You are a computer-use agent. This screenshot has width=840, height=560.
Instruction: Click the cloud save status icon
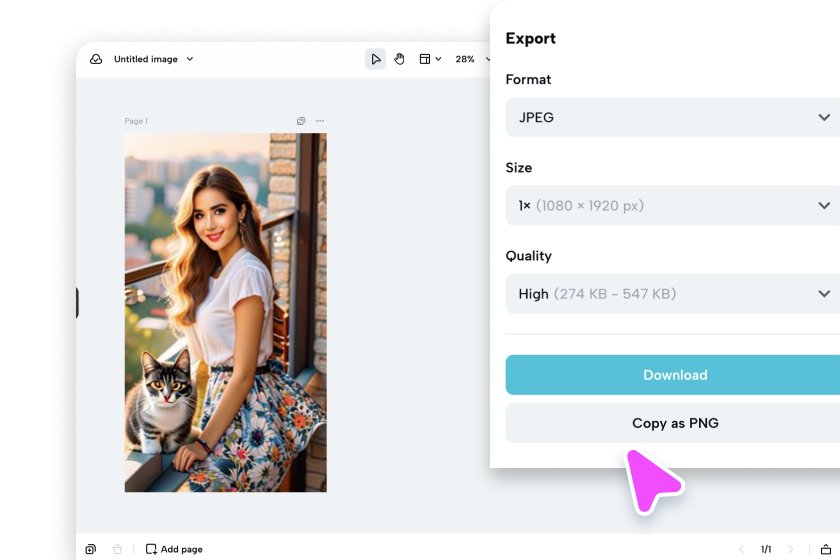[x=96, y=59]
